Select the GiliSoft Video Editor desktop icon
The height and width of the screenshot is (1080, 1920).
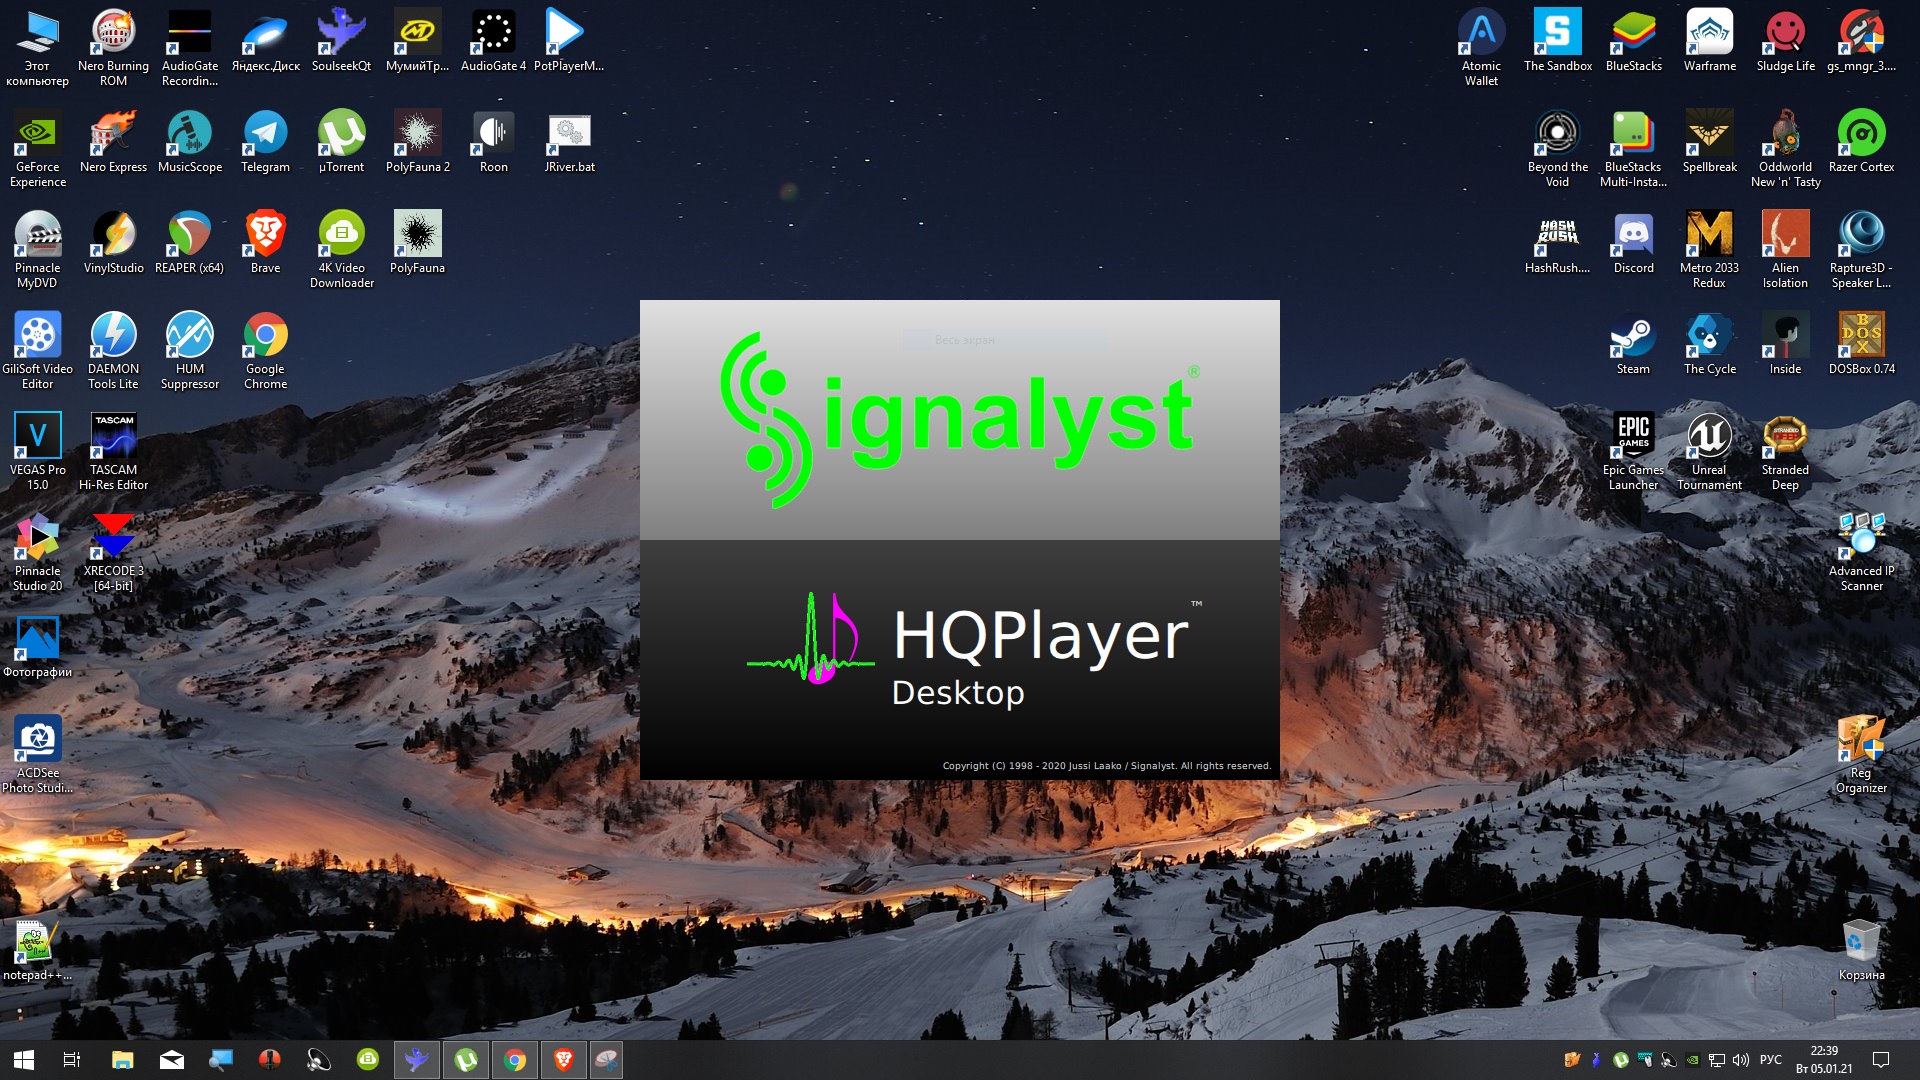point(37,350)
